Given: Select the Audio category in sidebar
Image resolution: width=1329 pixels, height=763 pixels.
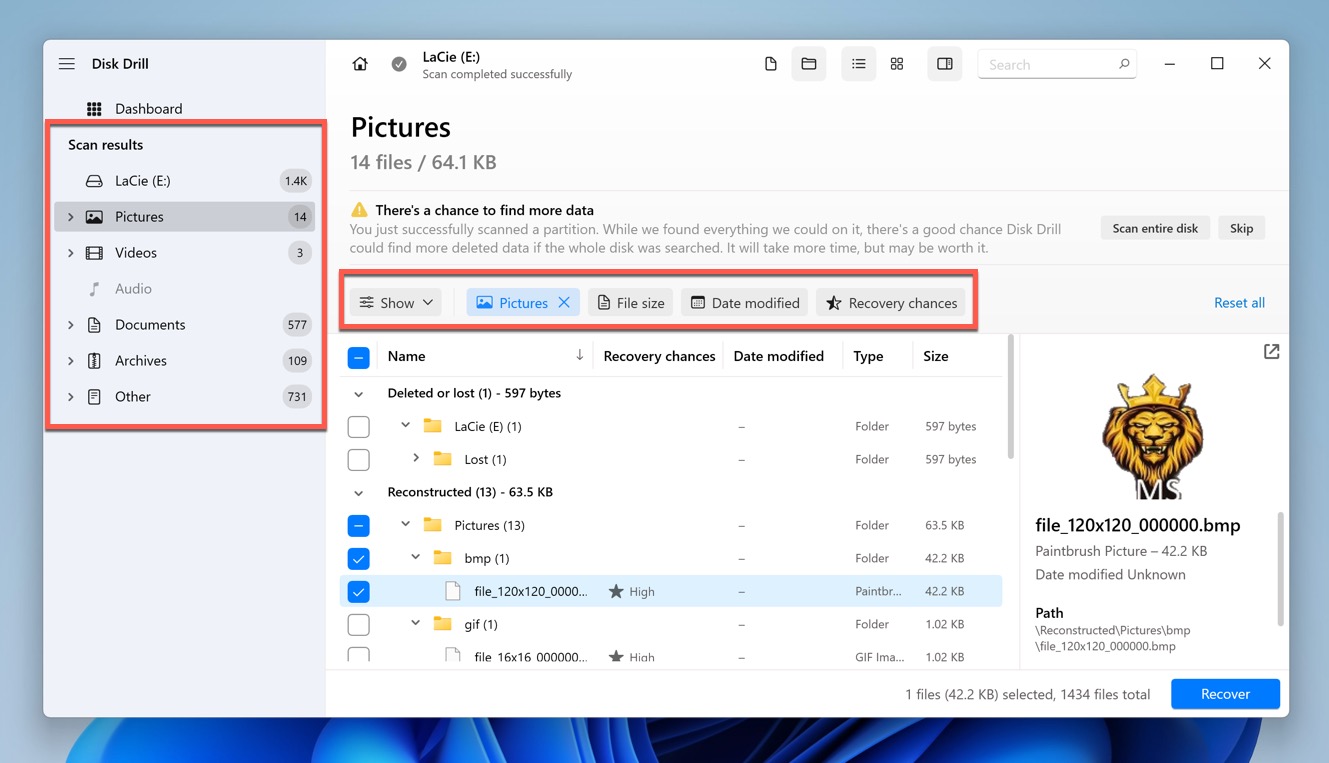Looking at the screenshot, I should coord(185,289).
